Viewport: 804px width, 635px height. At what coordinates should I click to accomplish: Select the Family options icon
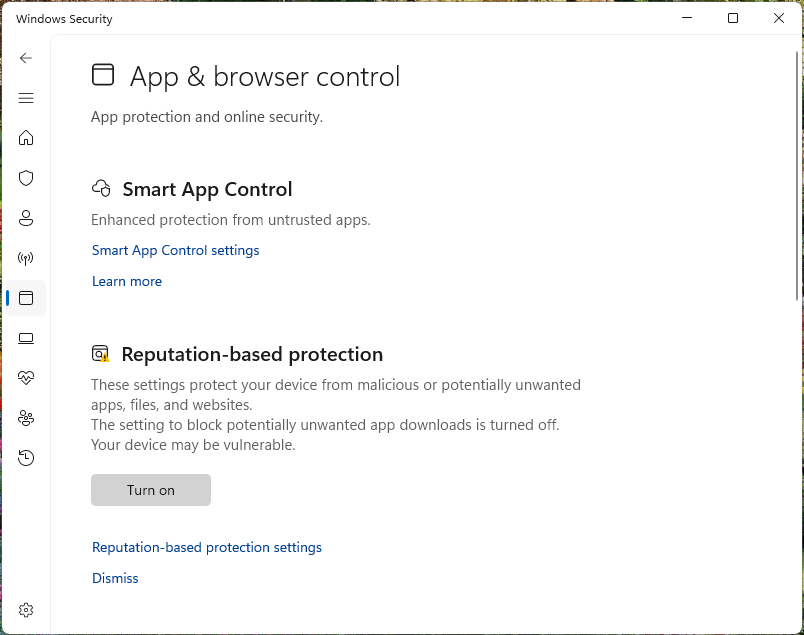click(x=26, y=418)
